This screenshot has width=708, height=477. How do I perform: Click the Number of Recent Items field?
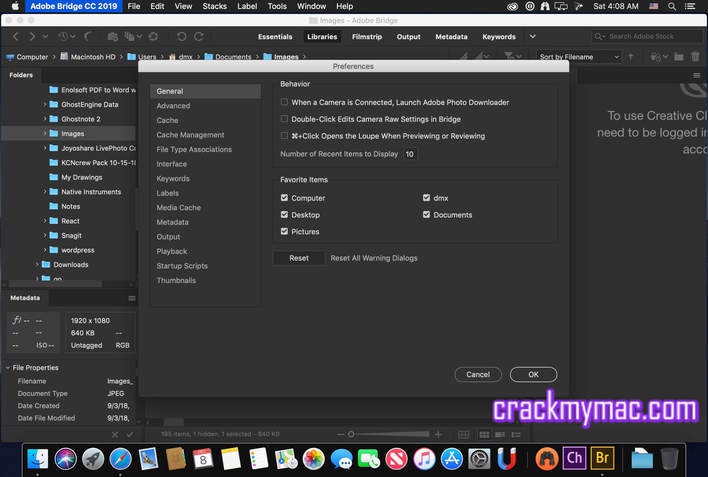click(410, 154)
